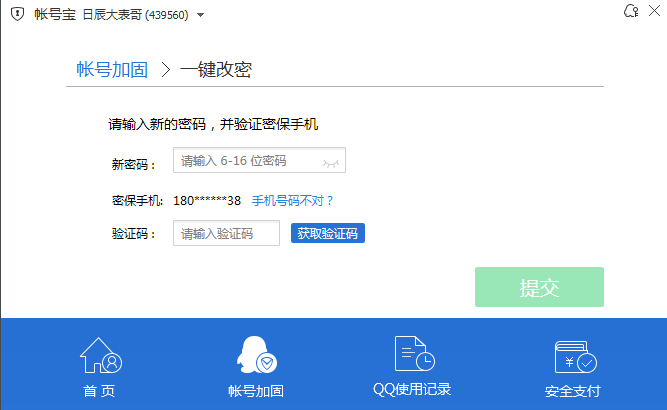The height and width of the screenshot is (410, 667).
Task: Open the 手机号码不对？ link
Action: (292, 201)
